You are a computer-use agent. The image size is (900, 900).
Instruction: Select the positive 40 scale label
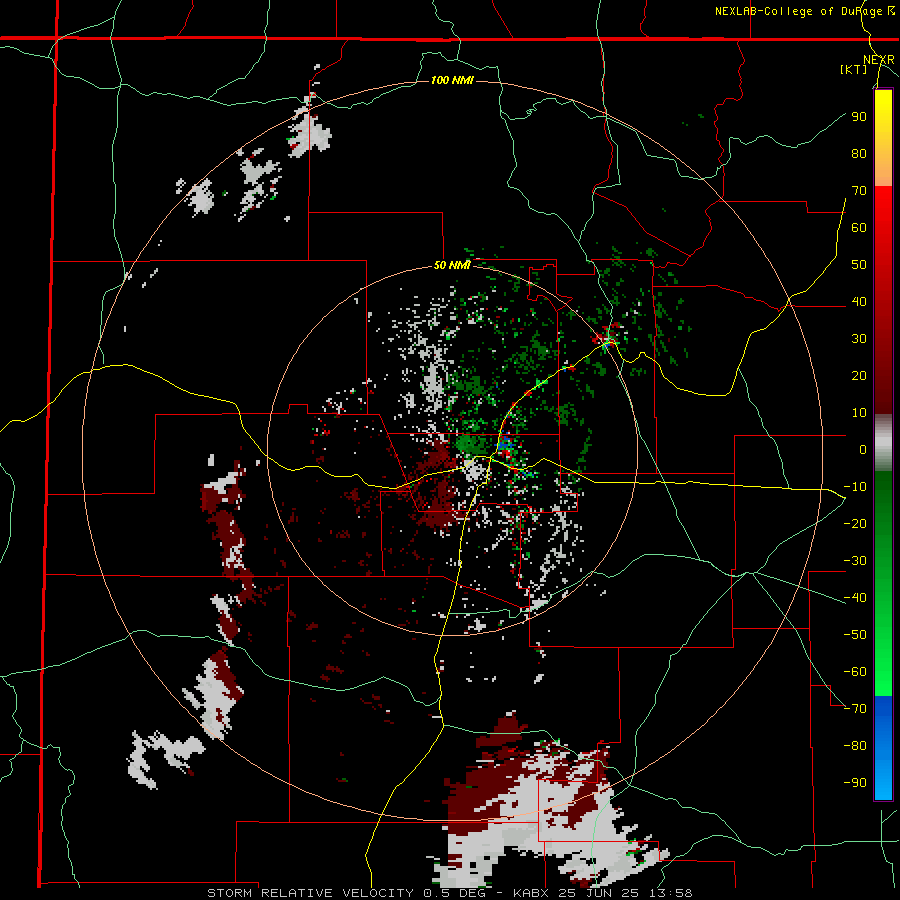click(859, 302)
